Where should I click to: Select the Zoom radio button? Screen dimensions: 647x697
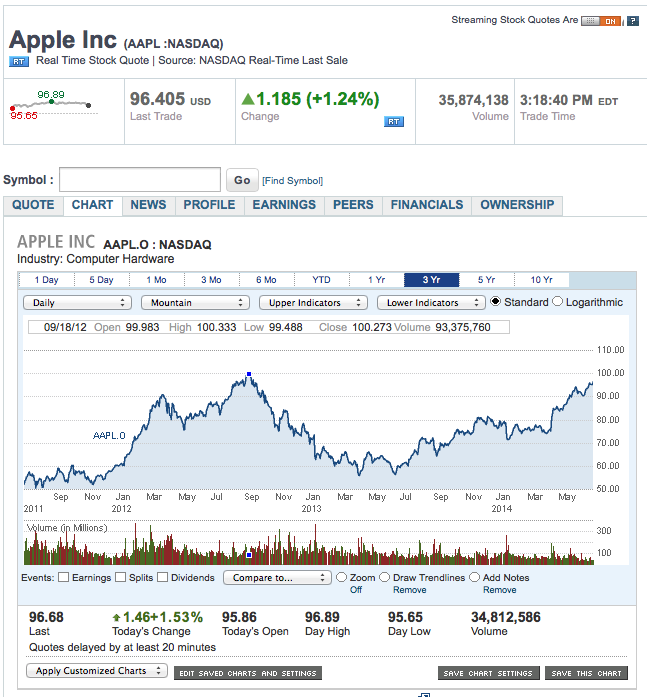pos(341,577)
